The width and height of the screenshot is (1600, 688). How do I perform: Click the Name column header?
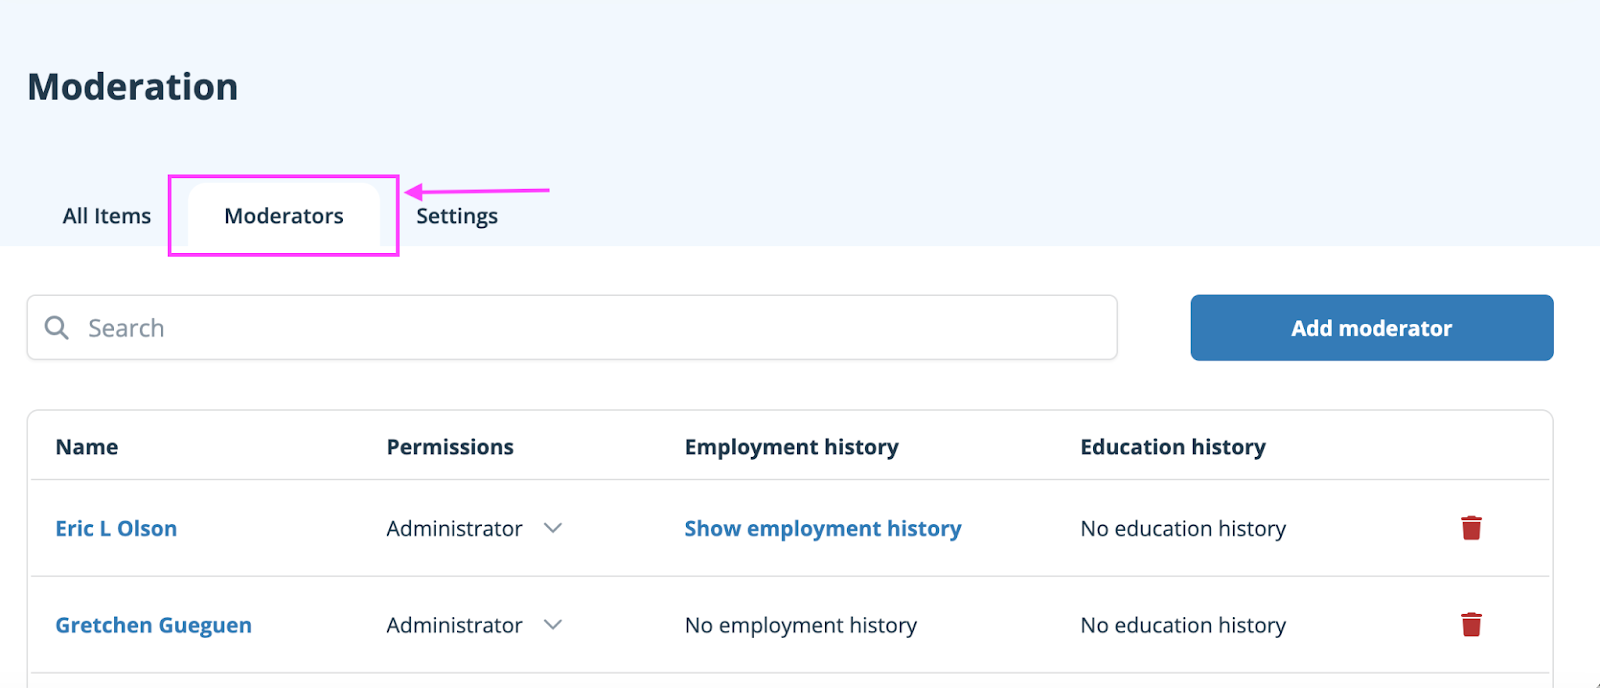click(x=87, y=447)
